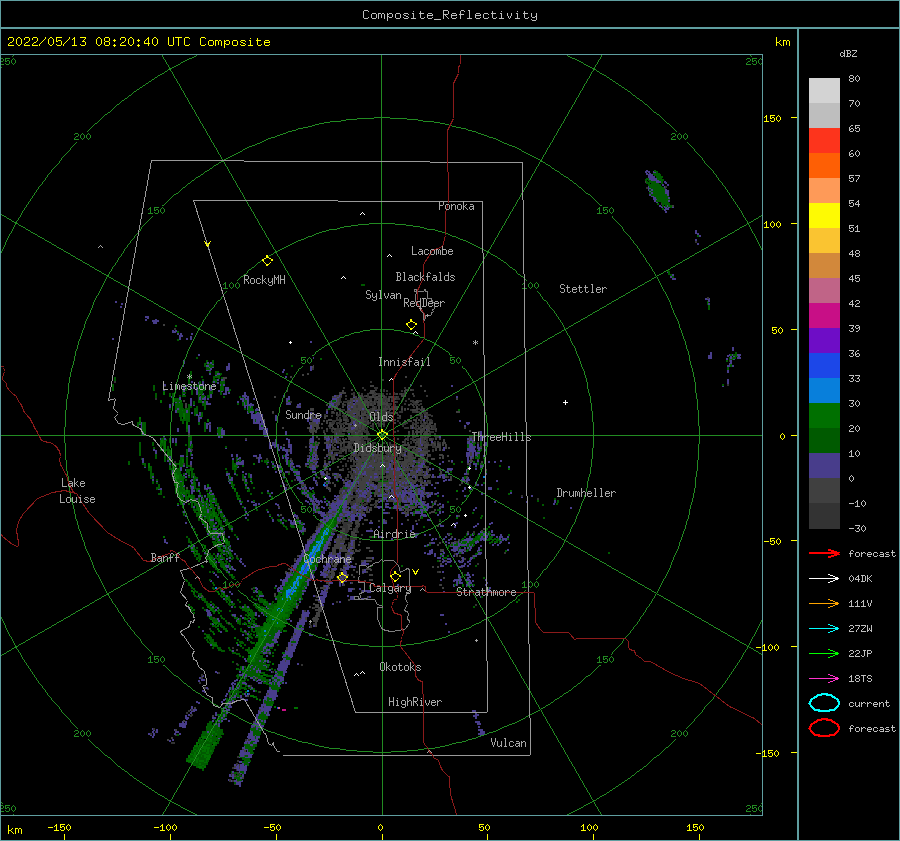Select the yellow diamond marker below Cochrane
Image resolution: width=900 pixels, height=841 pixels.
[343, 577]
